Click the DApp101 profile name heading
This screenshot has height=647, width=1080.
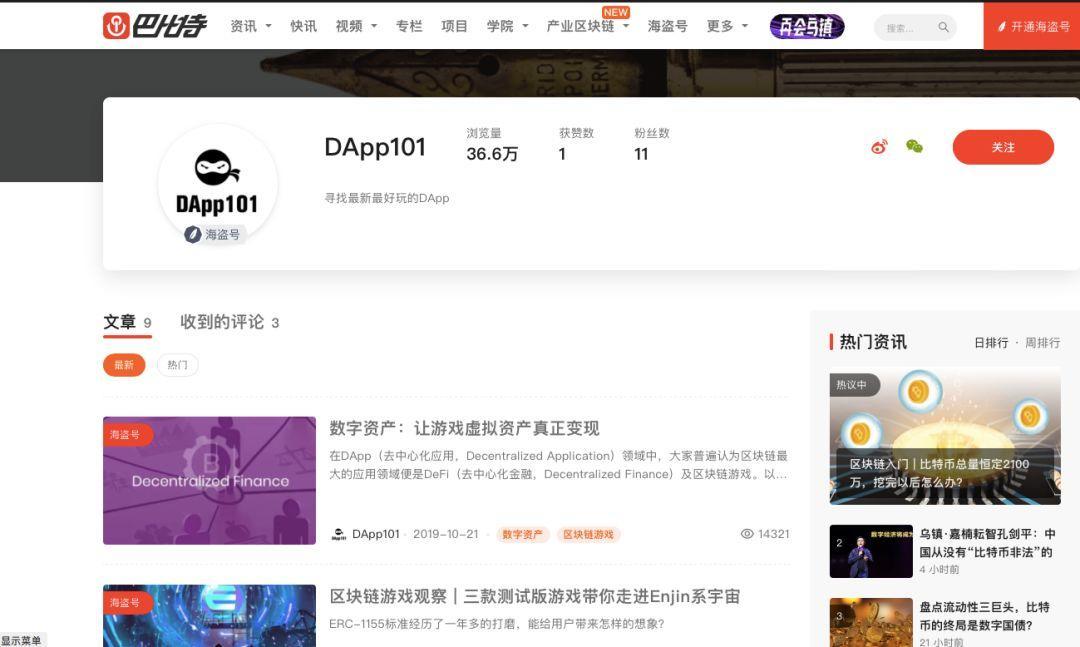[x=375, y=147]
